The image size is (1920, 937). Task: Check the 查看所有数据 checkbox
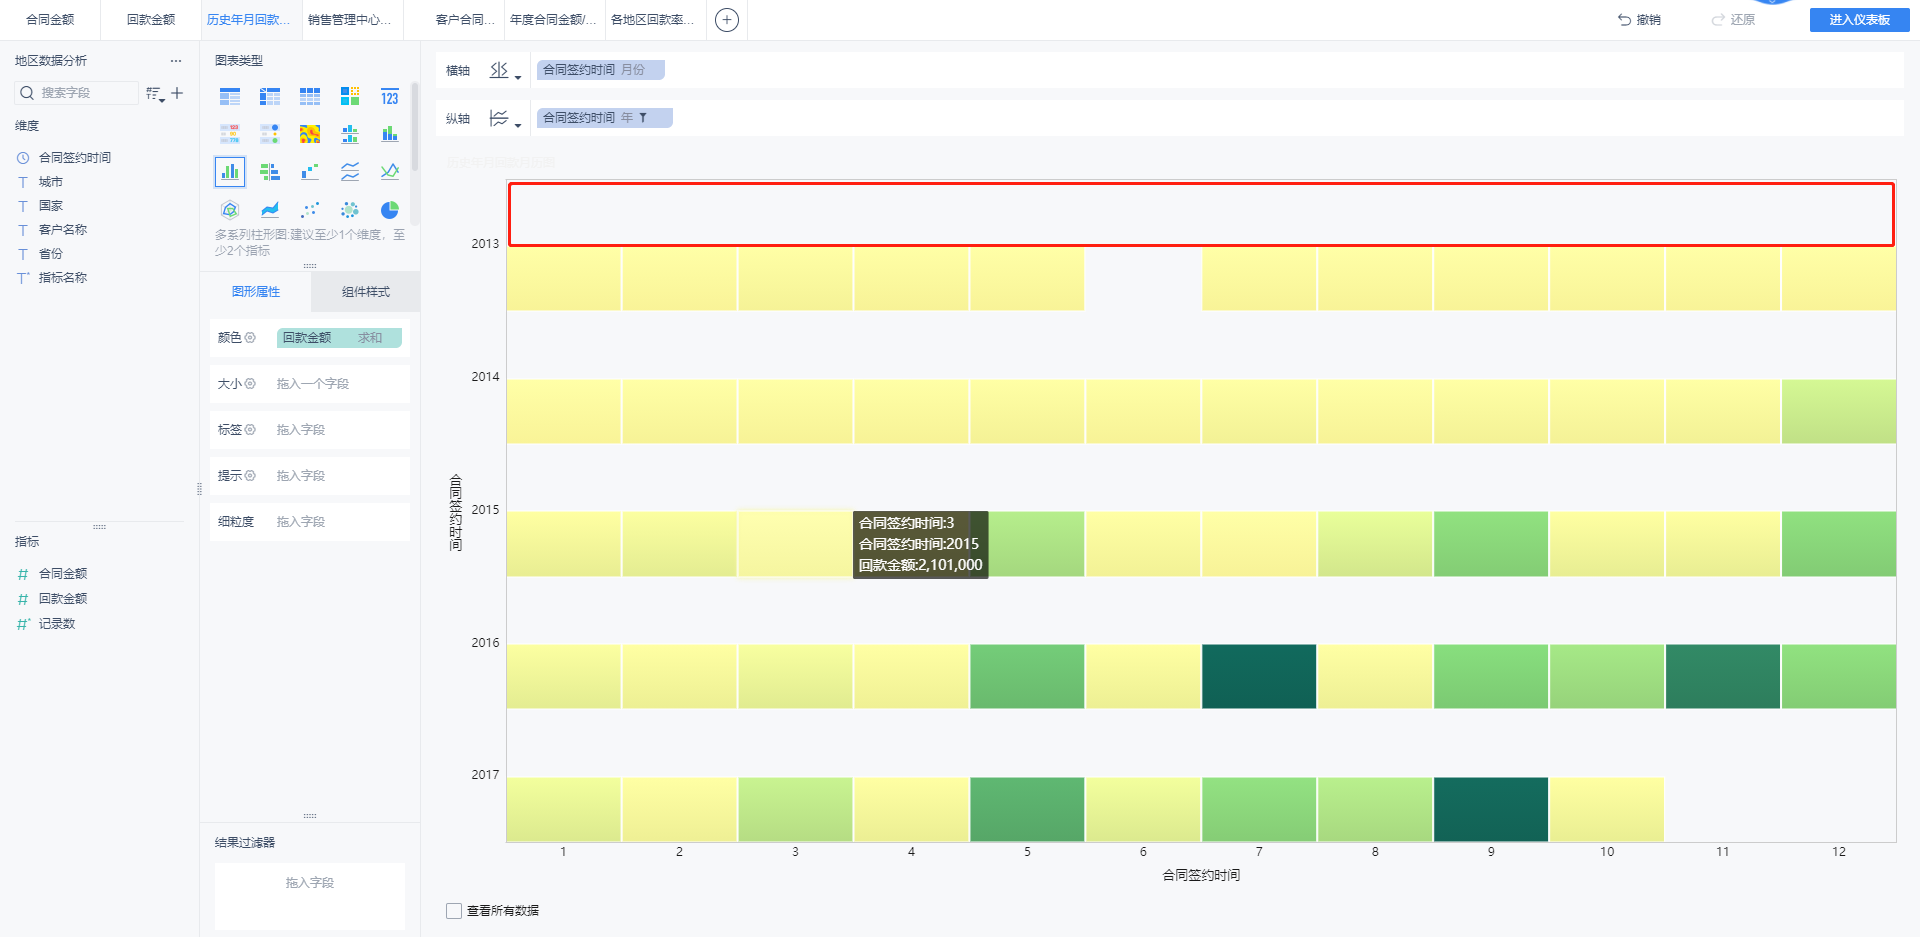click(x=454, y=911)
